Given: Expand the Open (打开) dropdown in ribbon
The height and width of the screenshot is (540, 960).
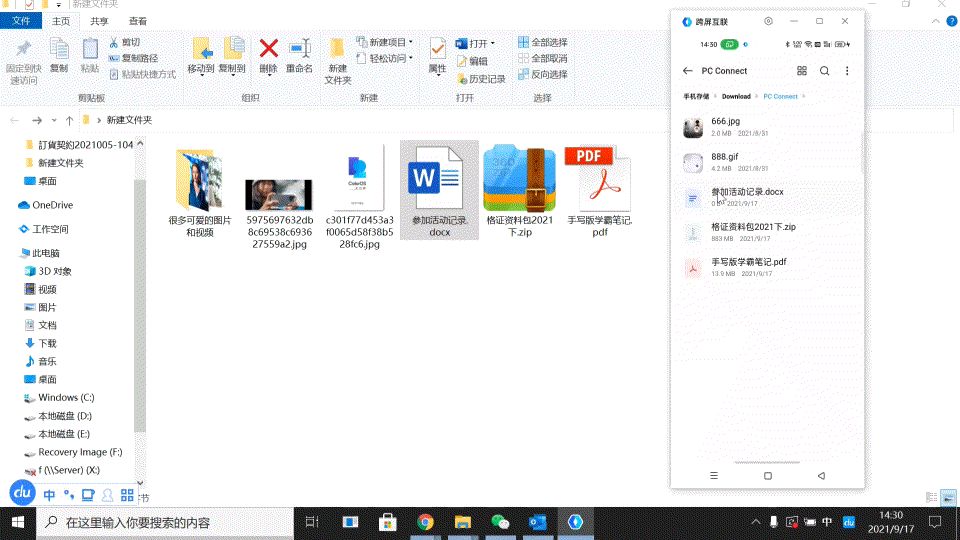Looking at the screenshot, I should click(x=479, y=43).
